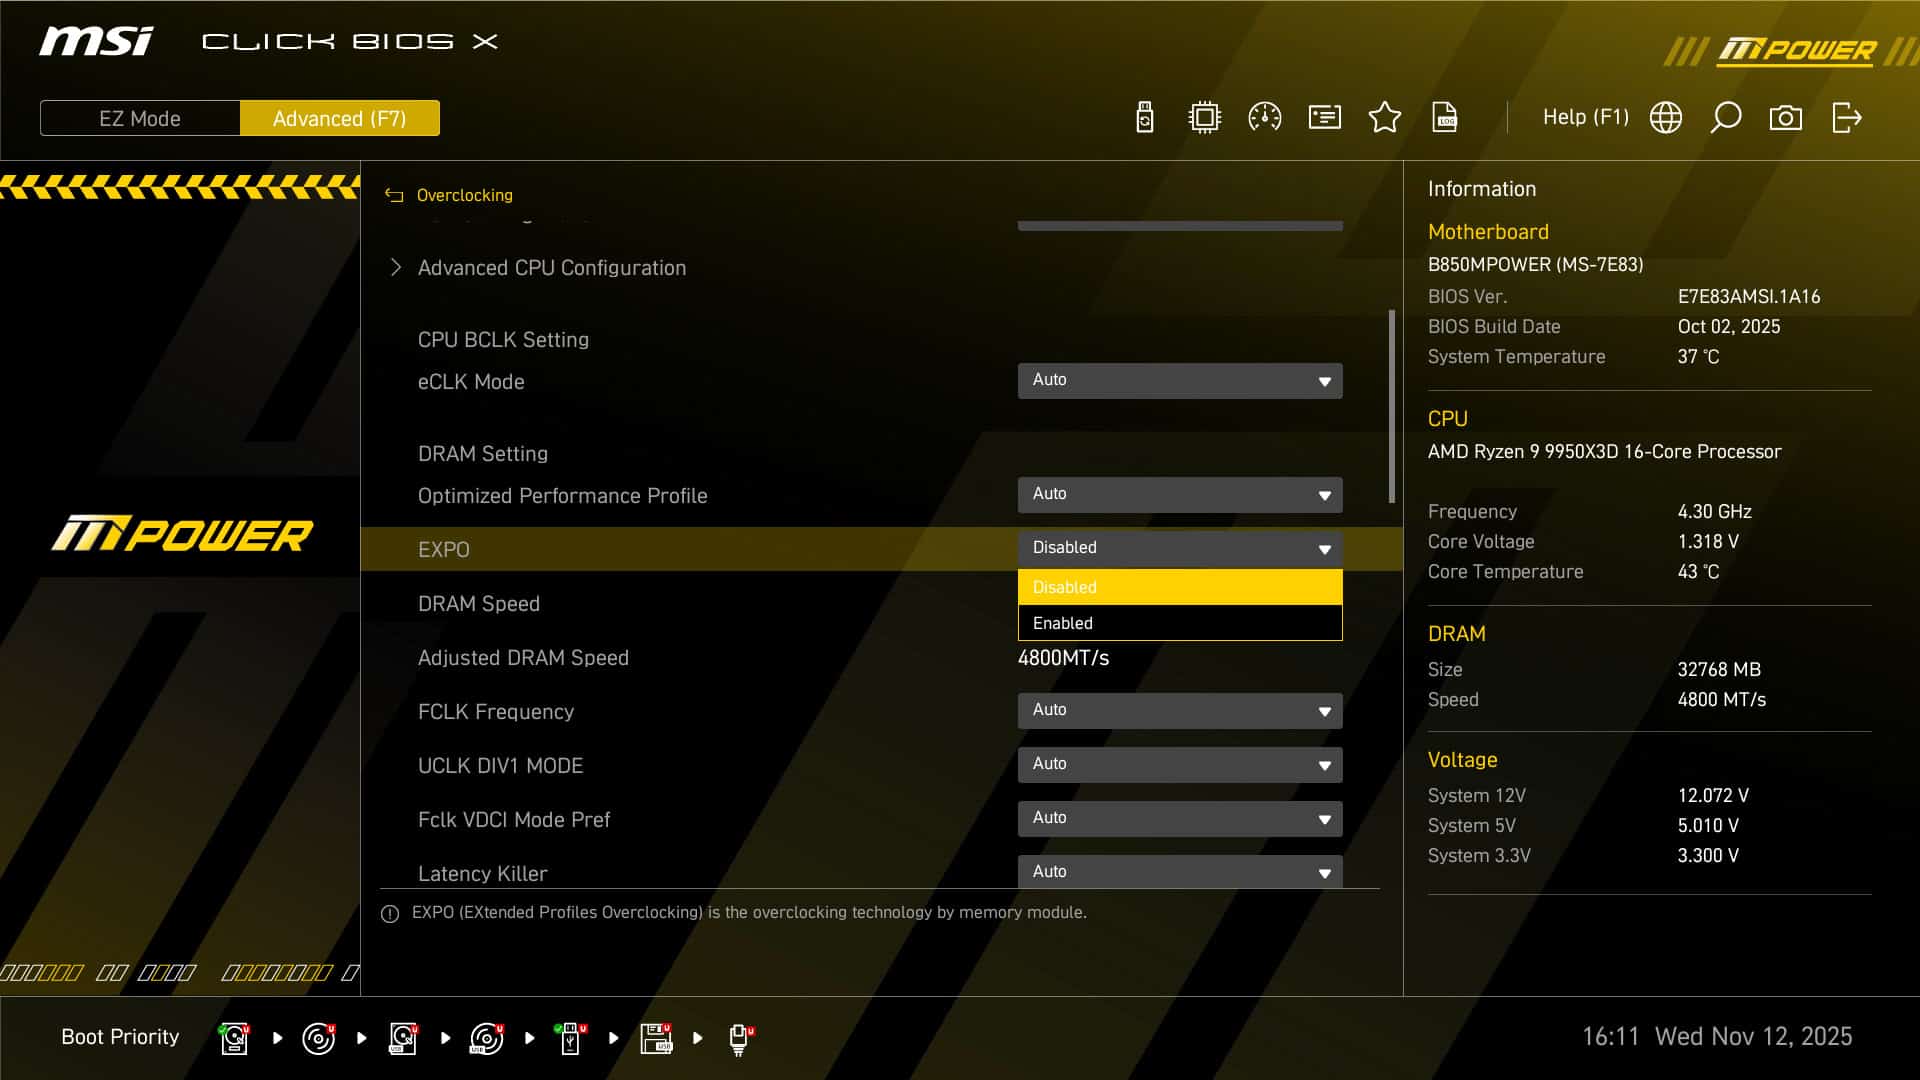Viewport: 1920px width, 1080px height.
Task: Click the Core Temperature 43 °C reading
Action: click(x=1698, y=571)
